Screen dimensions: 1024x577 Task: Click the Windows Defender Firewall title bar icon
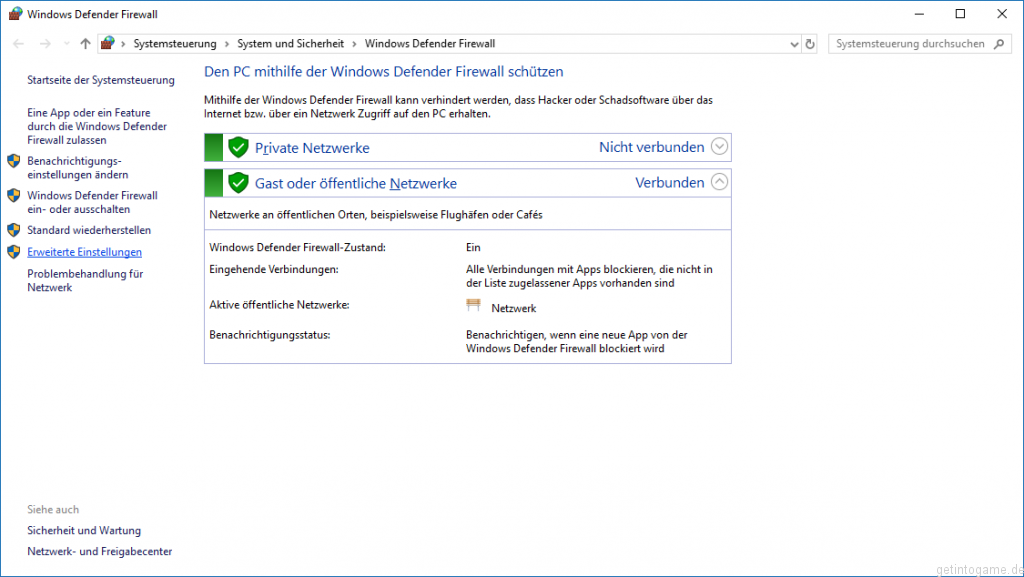pyautogui.click(x=15, y=14)
